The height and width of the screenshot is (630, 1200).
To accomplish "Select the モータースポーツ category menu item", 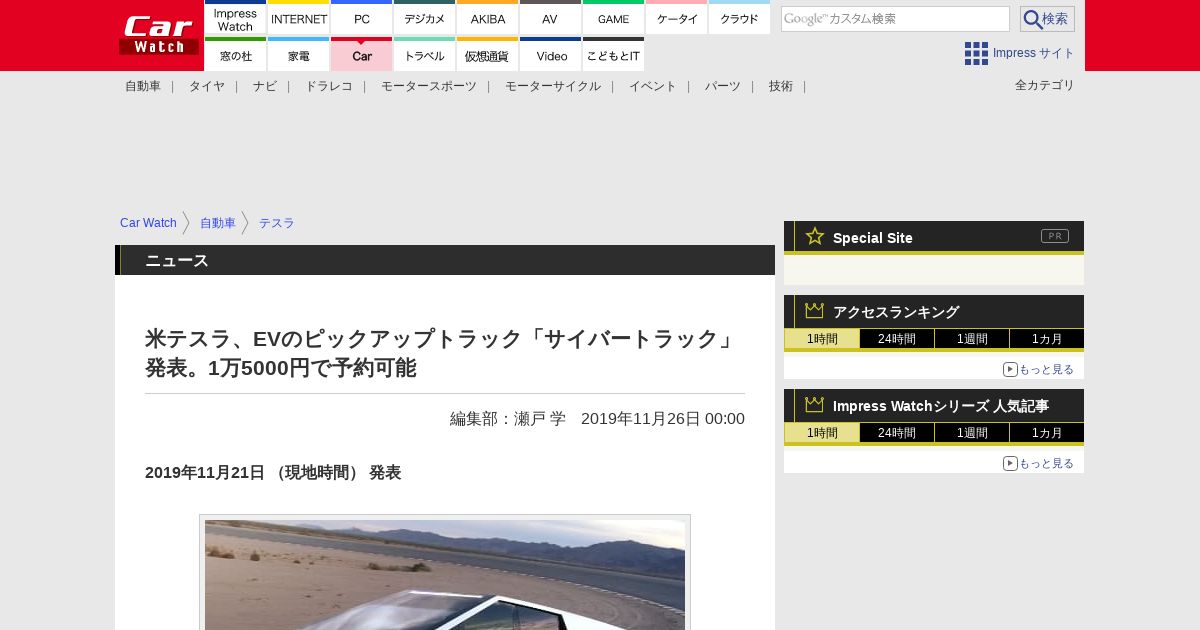I will (429, 86).
